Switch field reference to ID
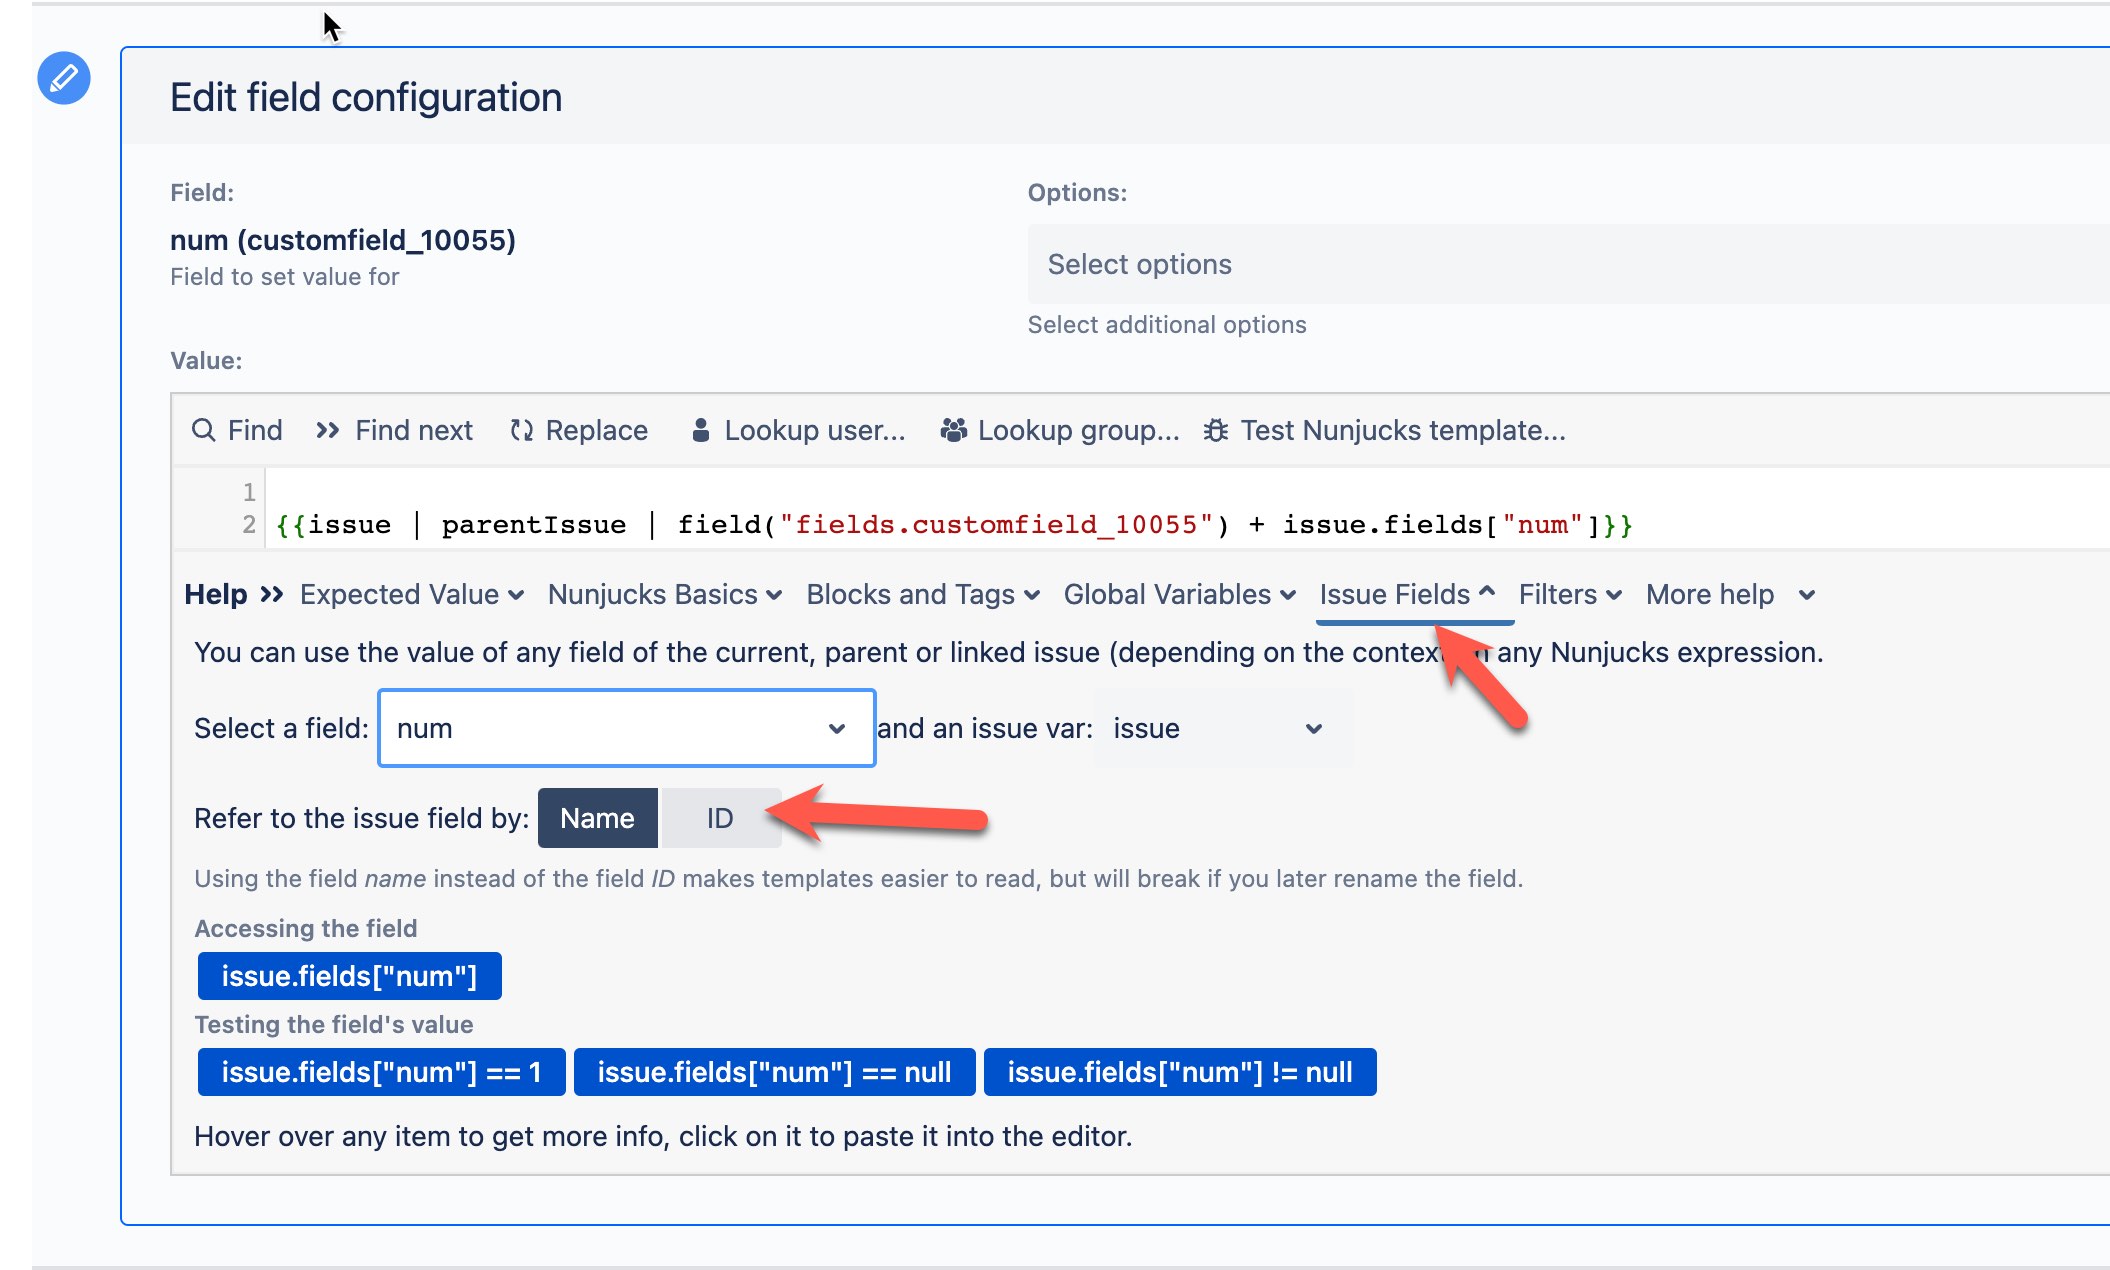This screenshot has width=2110, height=1270. click(x=720, y=818)
